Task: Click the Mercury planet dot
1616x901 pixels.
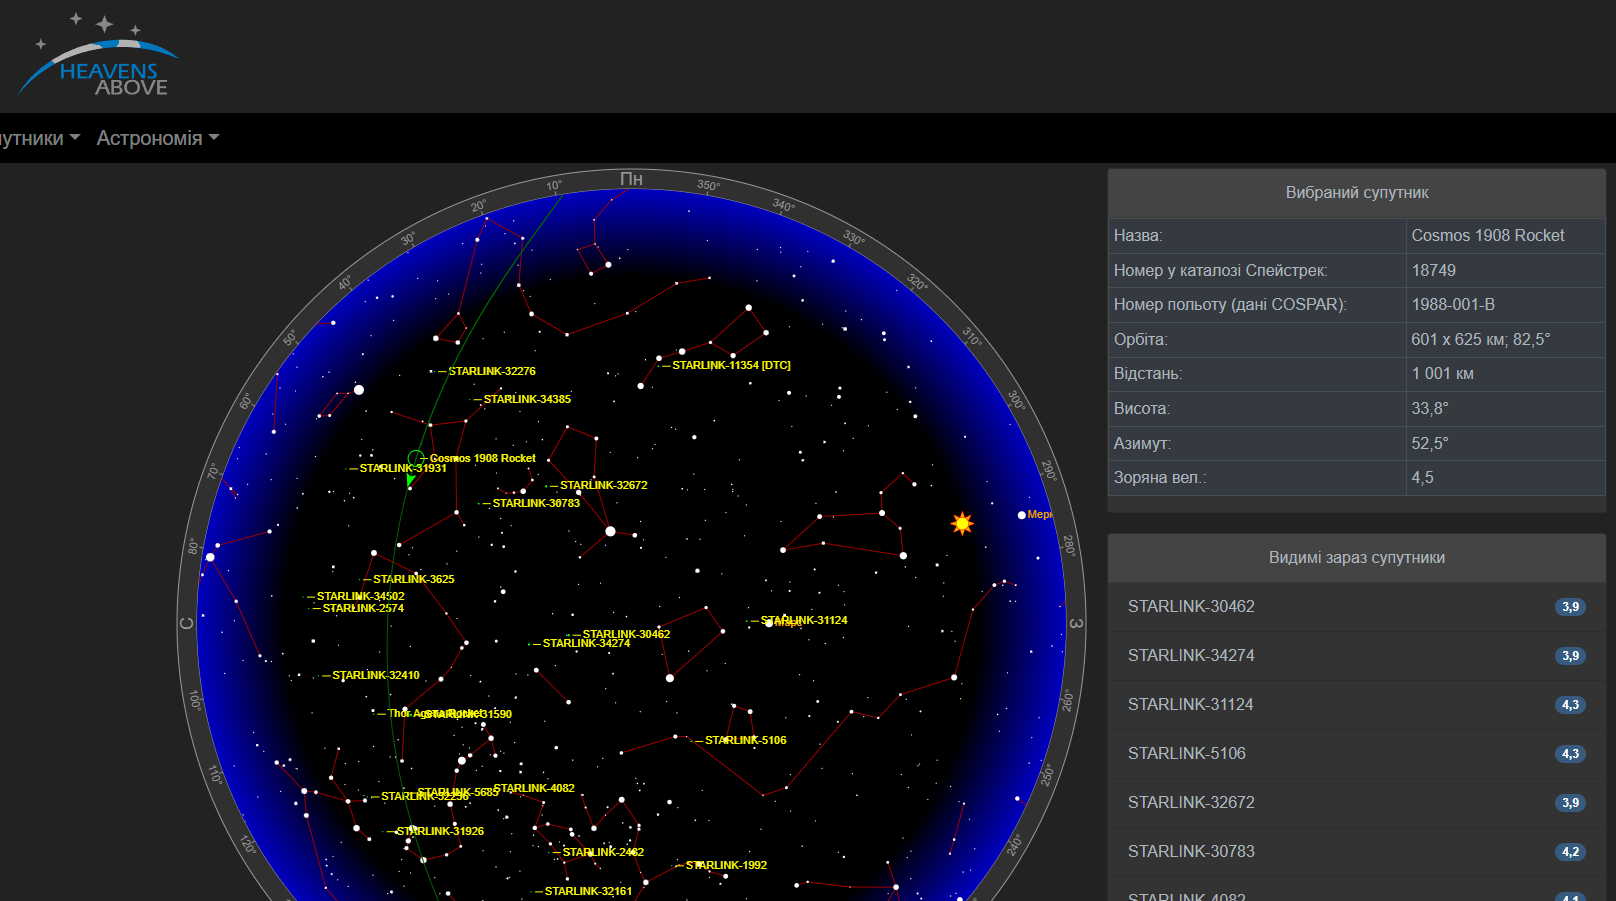Action: (x=1021, y=515)
